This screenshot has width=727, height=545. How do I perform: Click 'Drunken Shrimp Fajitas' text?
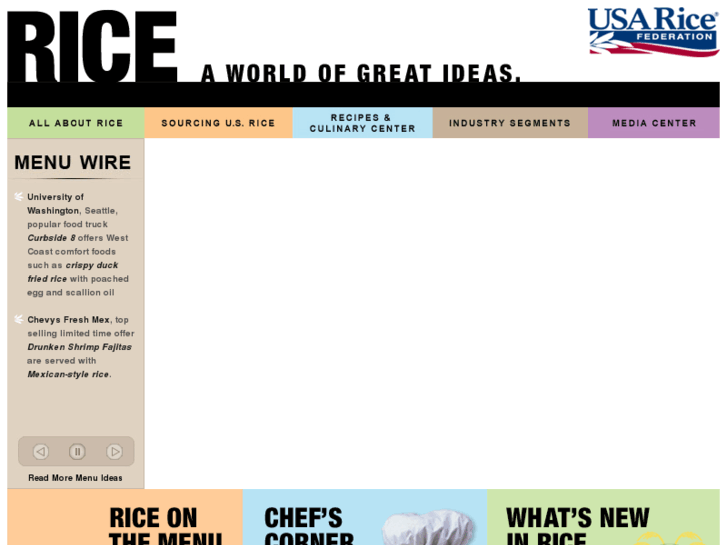[x=79, y=347]
